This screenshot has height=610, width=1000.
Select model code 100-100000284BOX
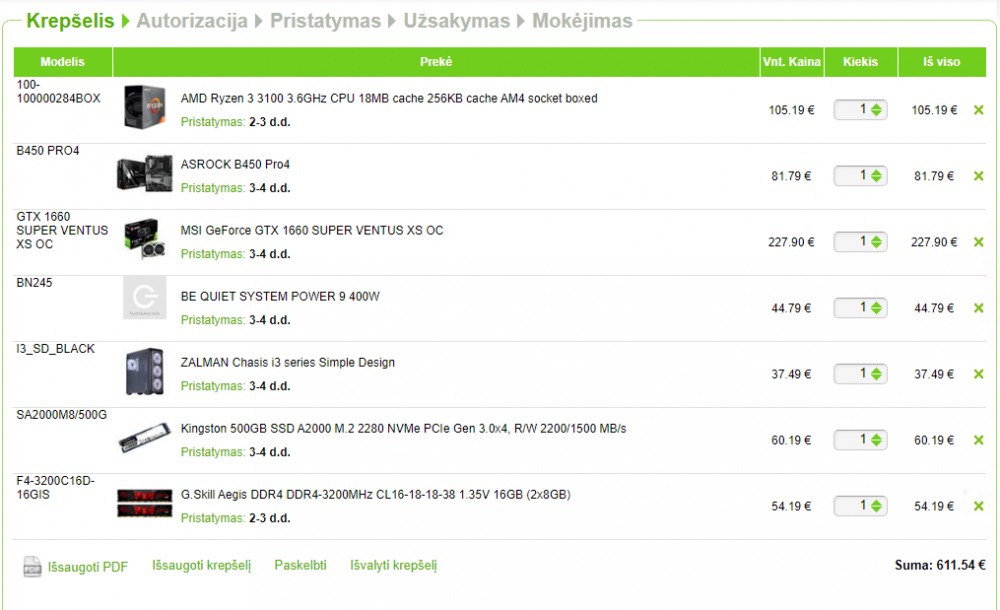[59, 91]
